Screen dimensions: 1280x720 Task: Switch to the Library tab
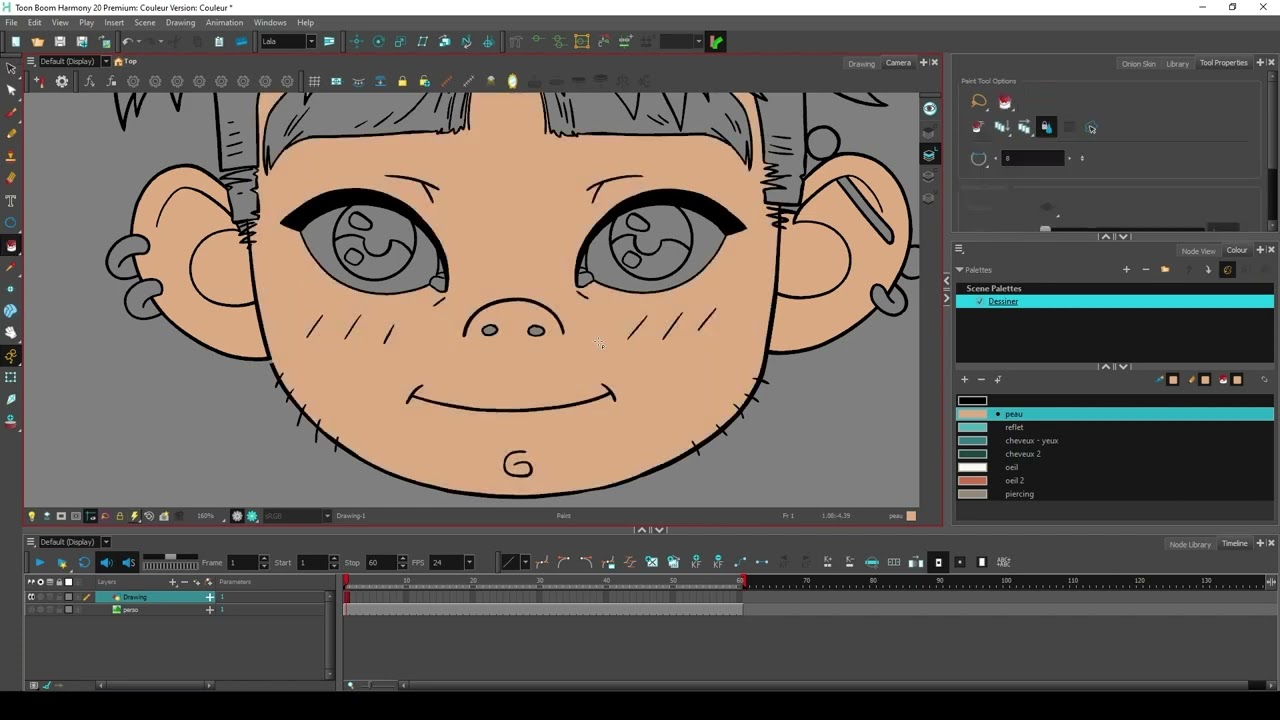coord(1177,64)
